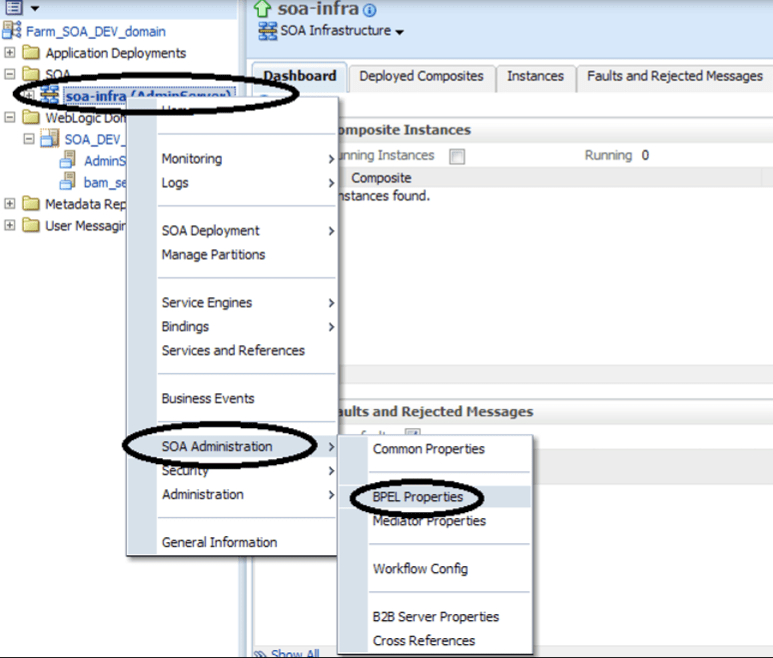773x658 pixels.
Task: Click the Application Deployments folder icon
Action: 31,53
